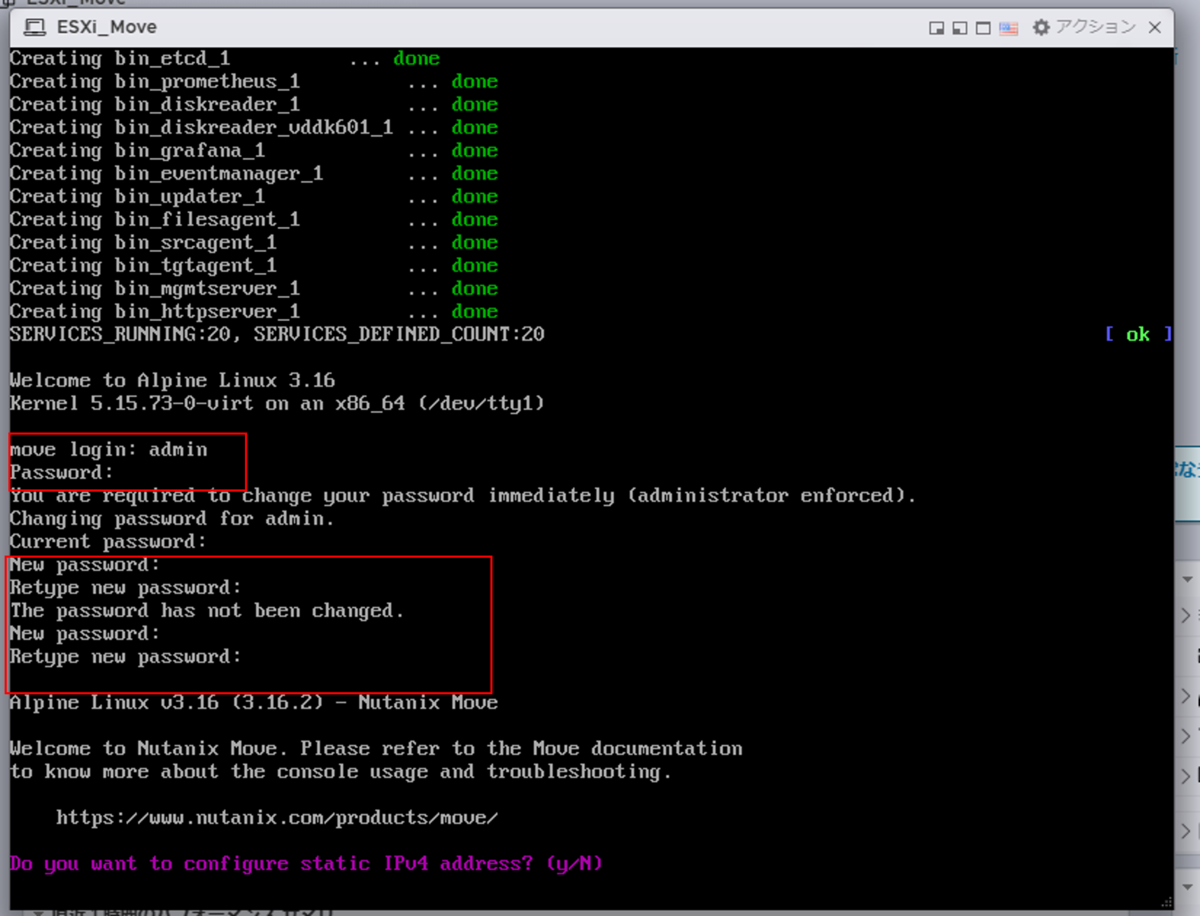Click the 'Creating bin_prometheus_1' line

pyautogui.click(x=254, y=81)
